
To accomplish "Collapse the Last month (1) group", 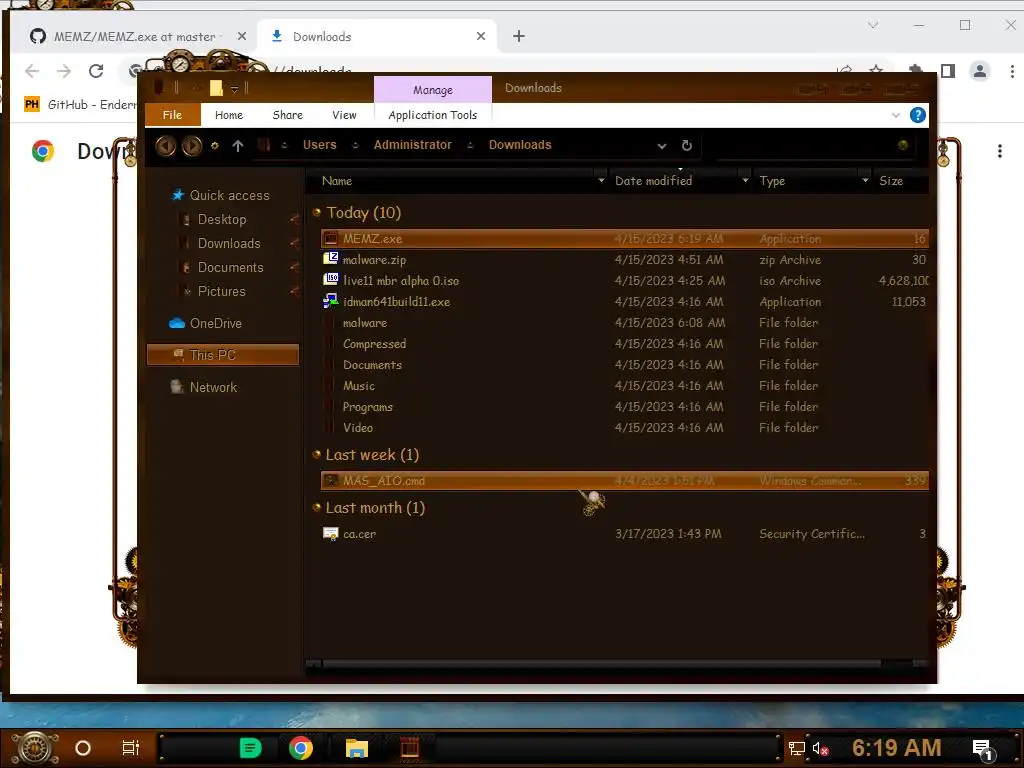I will (317, 507).
